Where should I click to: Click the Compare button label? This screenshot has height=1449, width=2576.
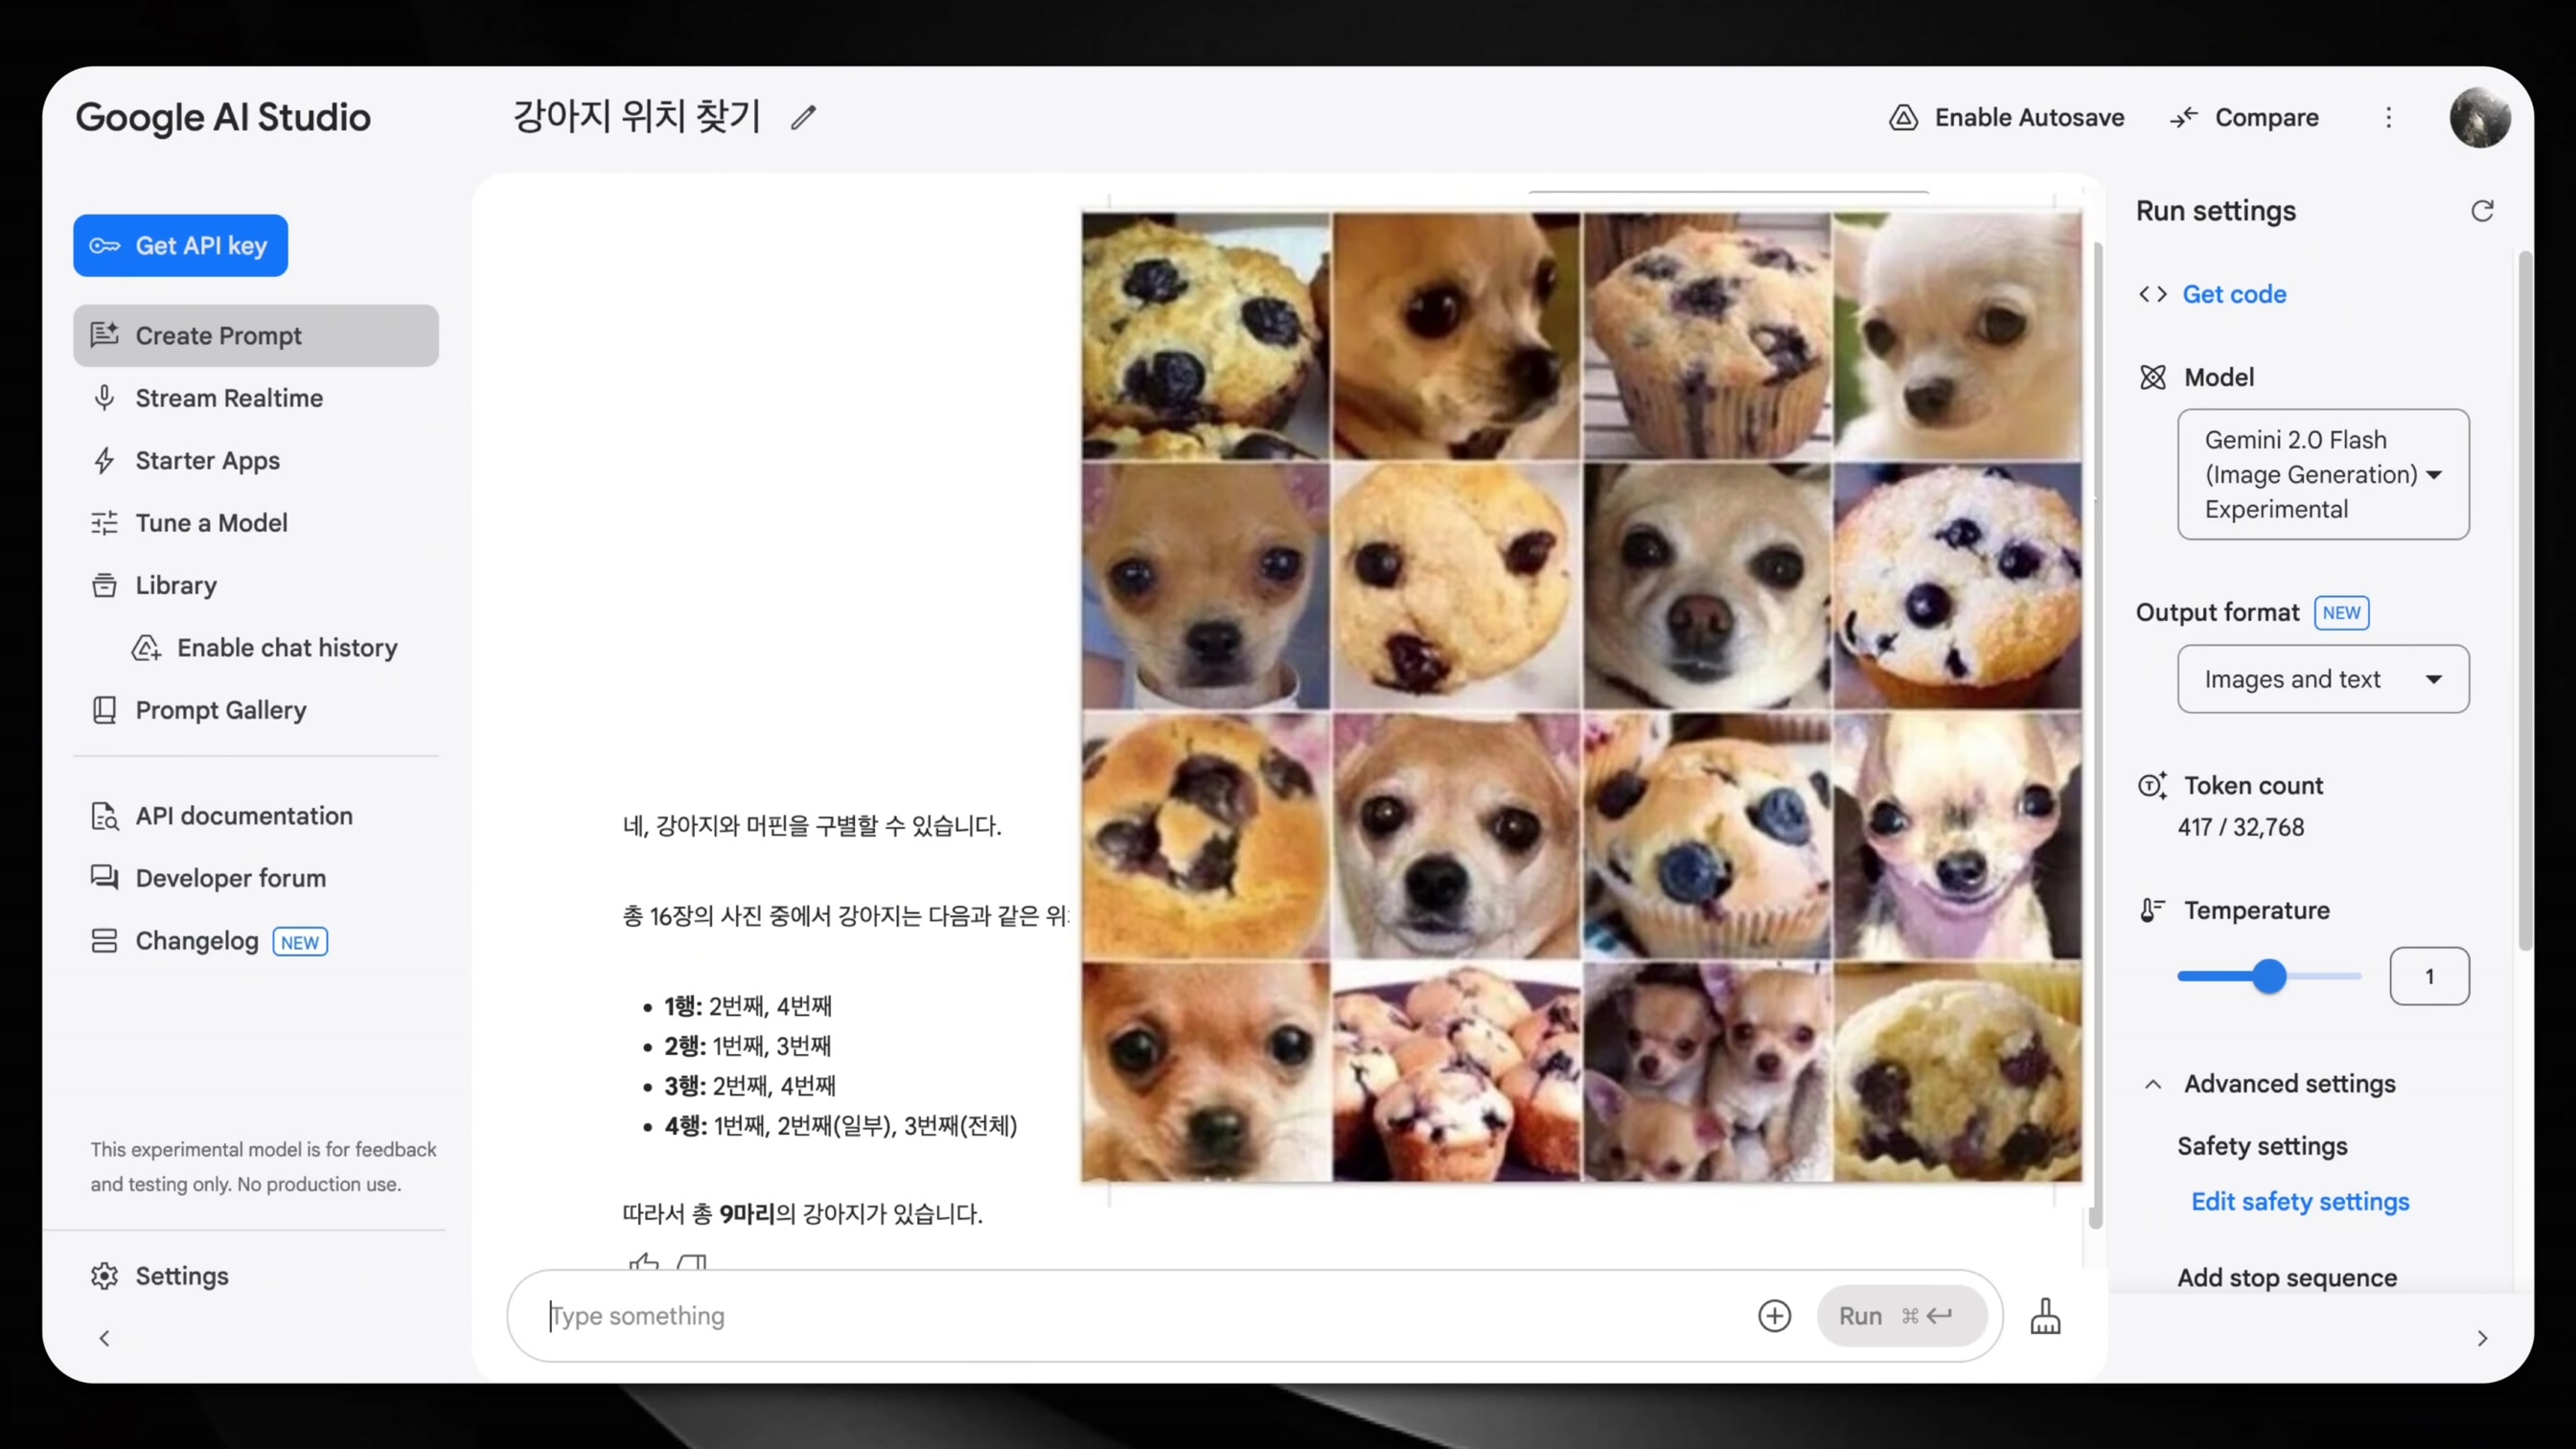2266,118
